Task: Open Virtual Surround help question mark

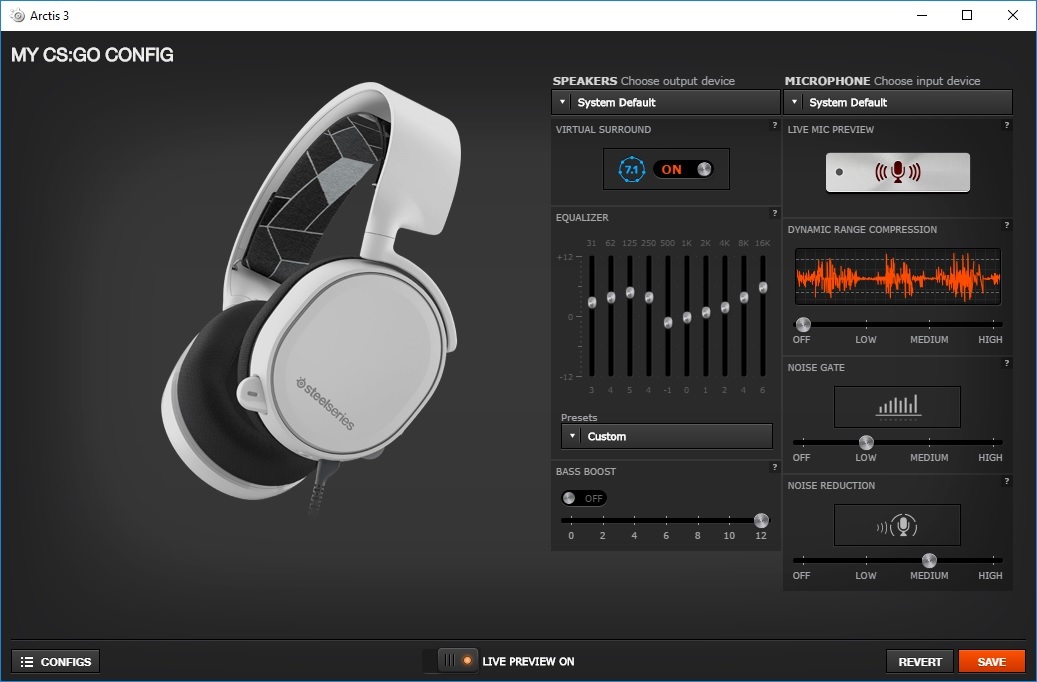Action: coord(774,125)
